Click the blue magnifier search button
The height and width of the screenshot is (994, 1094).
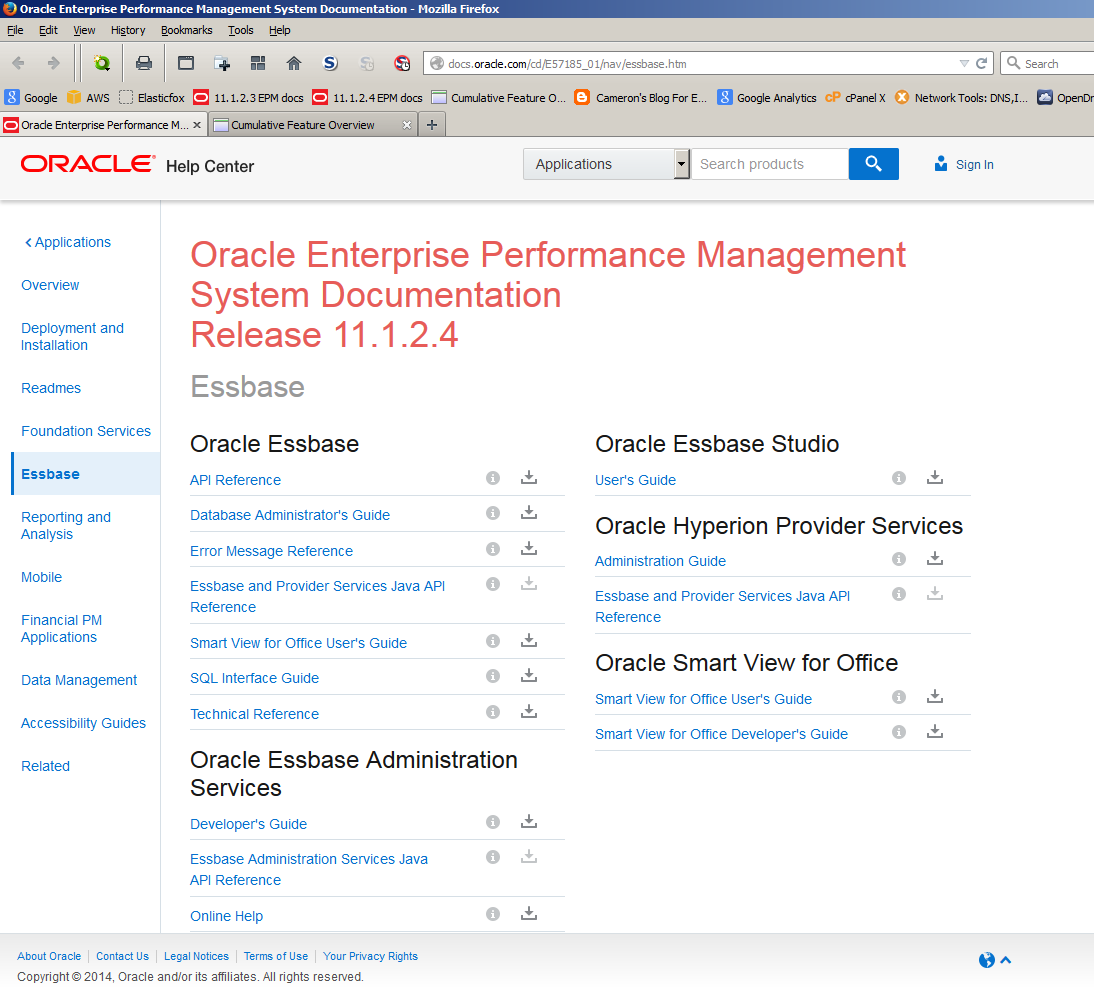[x=874, y=164]
